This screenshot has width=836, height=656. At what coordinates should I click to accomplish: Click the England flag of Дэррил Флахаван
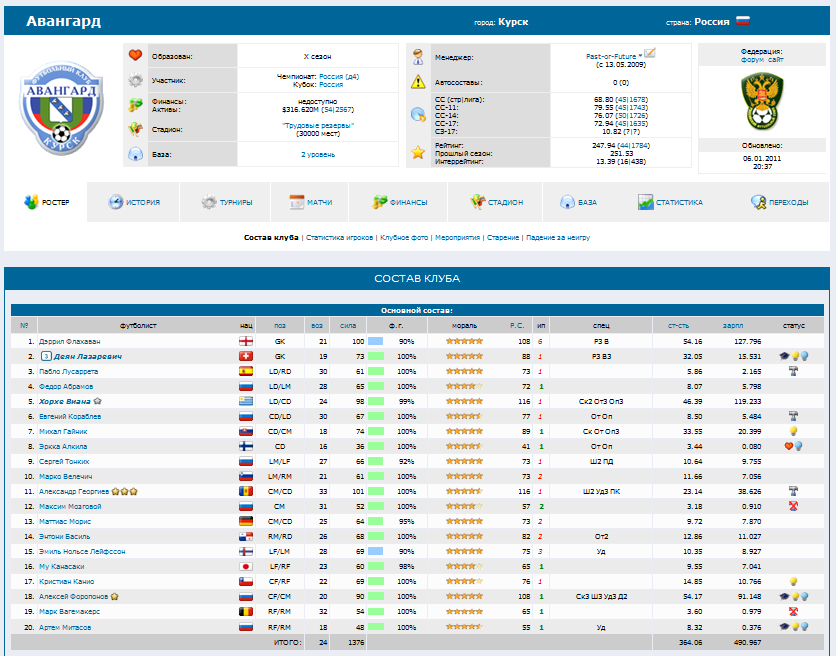click(245, 341)
